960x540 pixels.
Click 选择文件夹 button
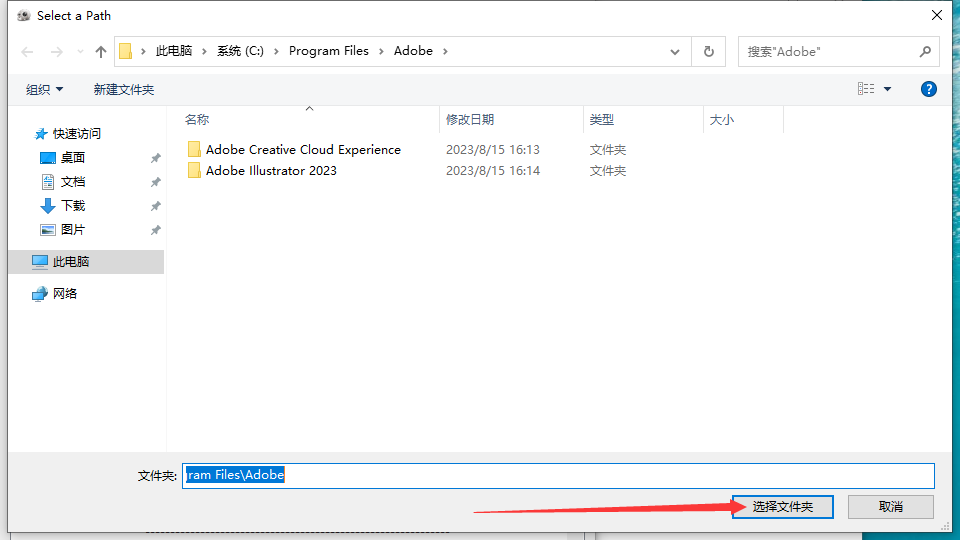[x=782, y=507]
